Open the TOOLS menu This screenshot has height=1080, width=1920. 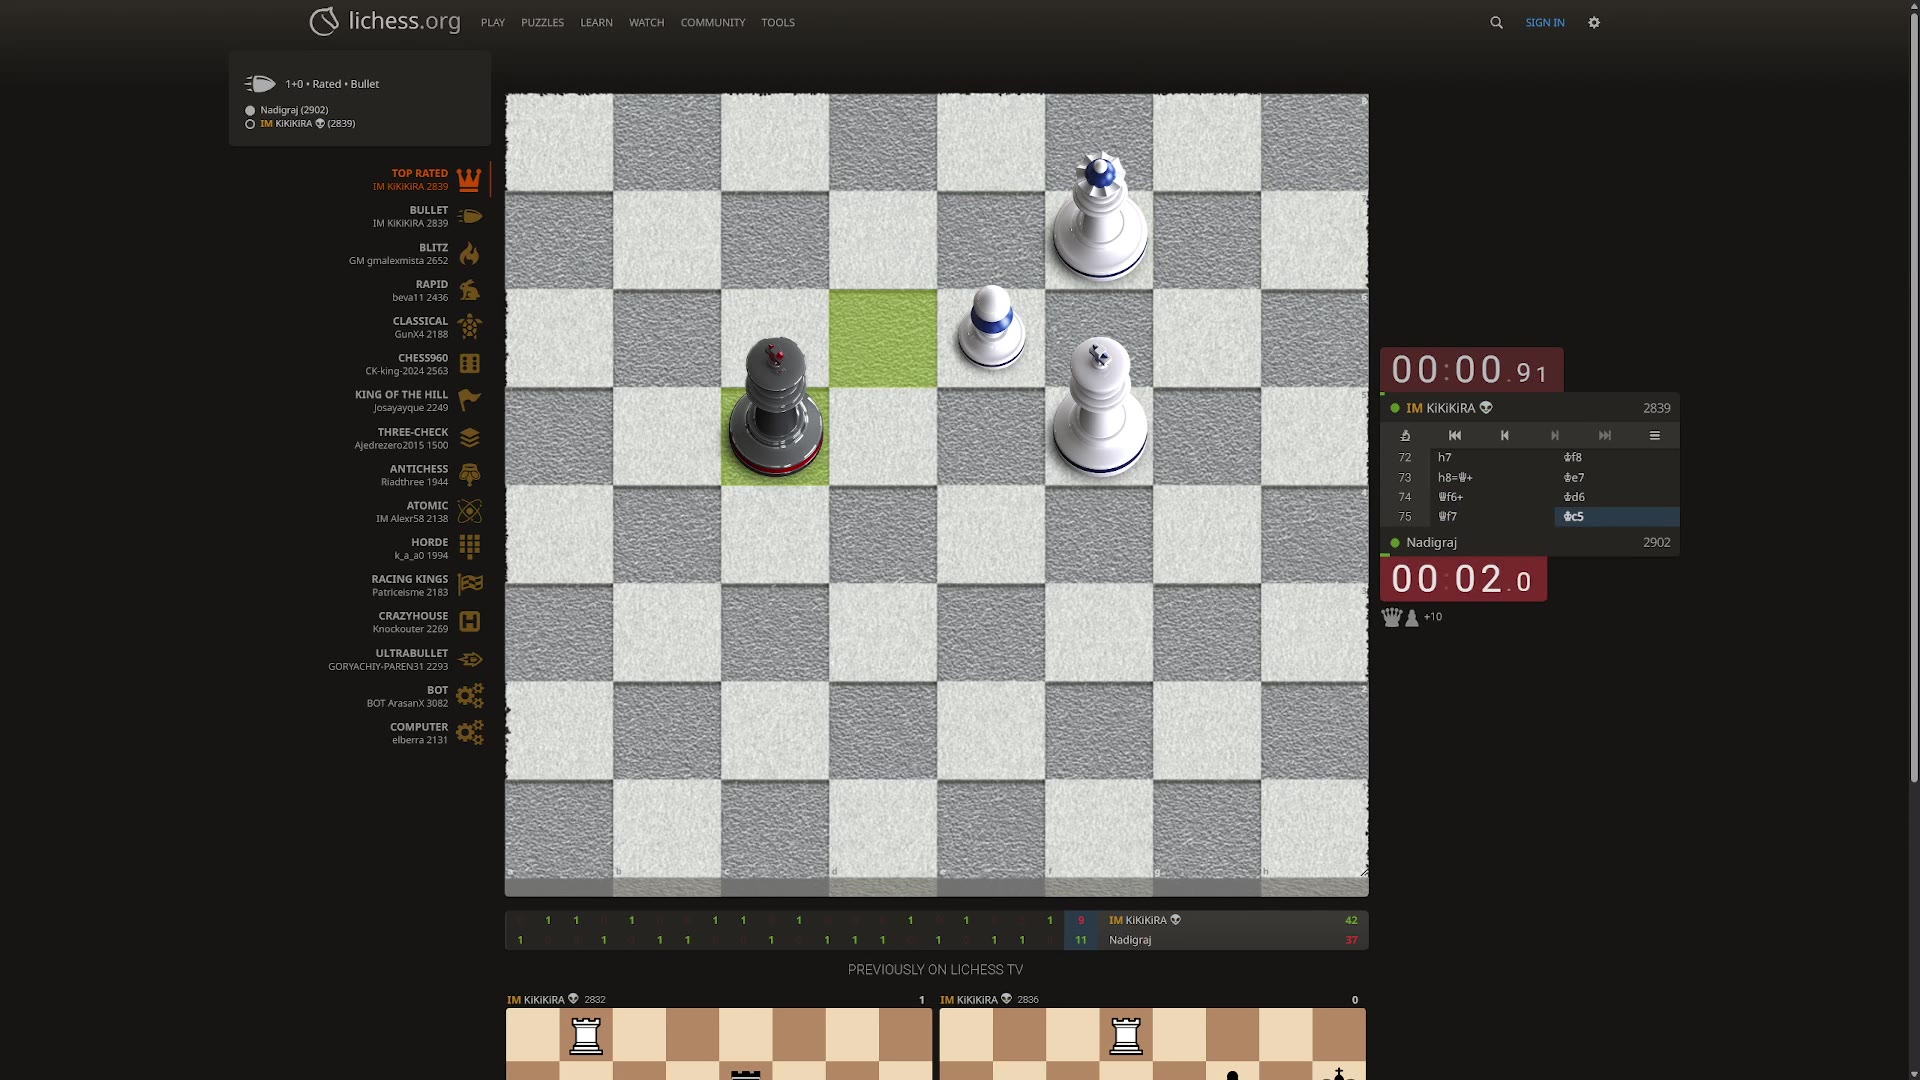pos(777,22)
